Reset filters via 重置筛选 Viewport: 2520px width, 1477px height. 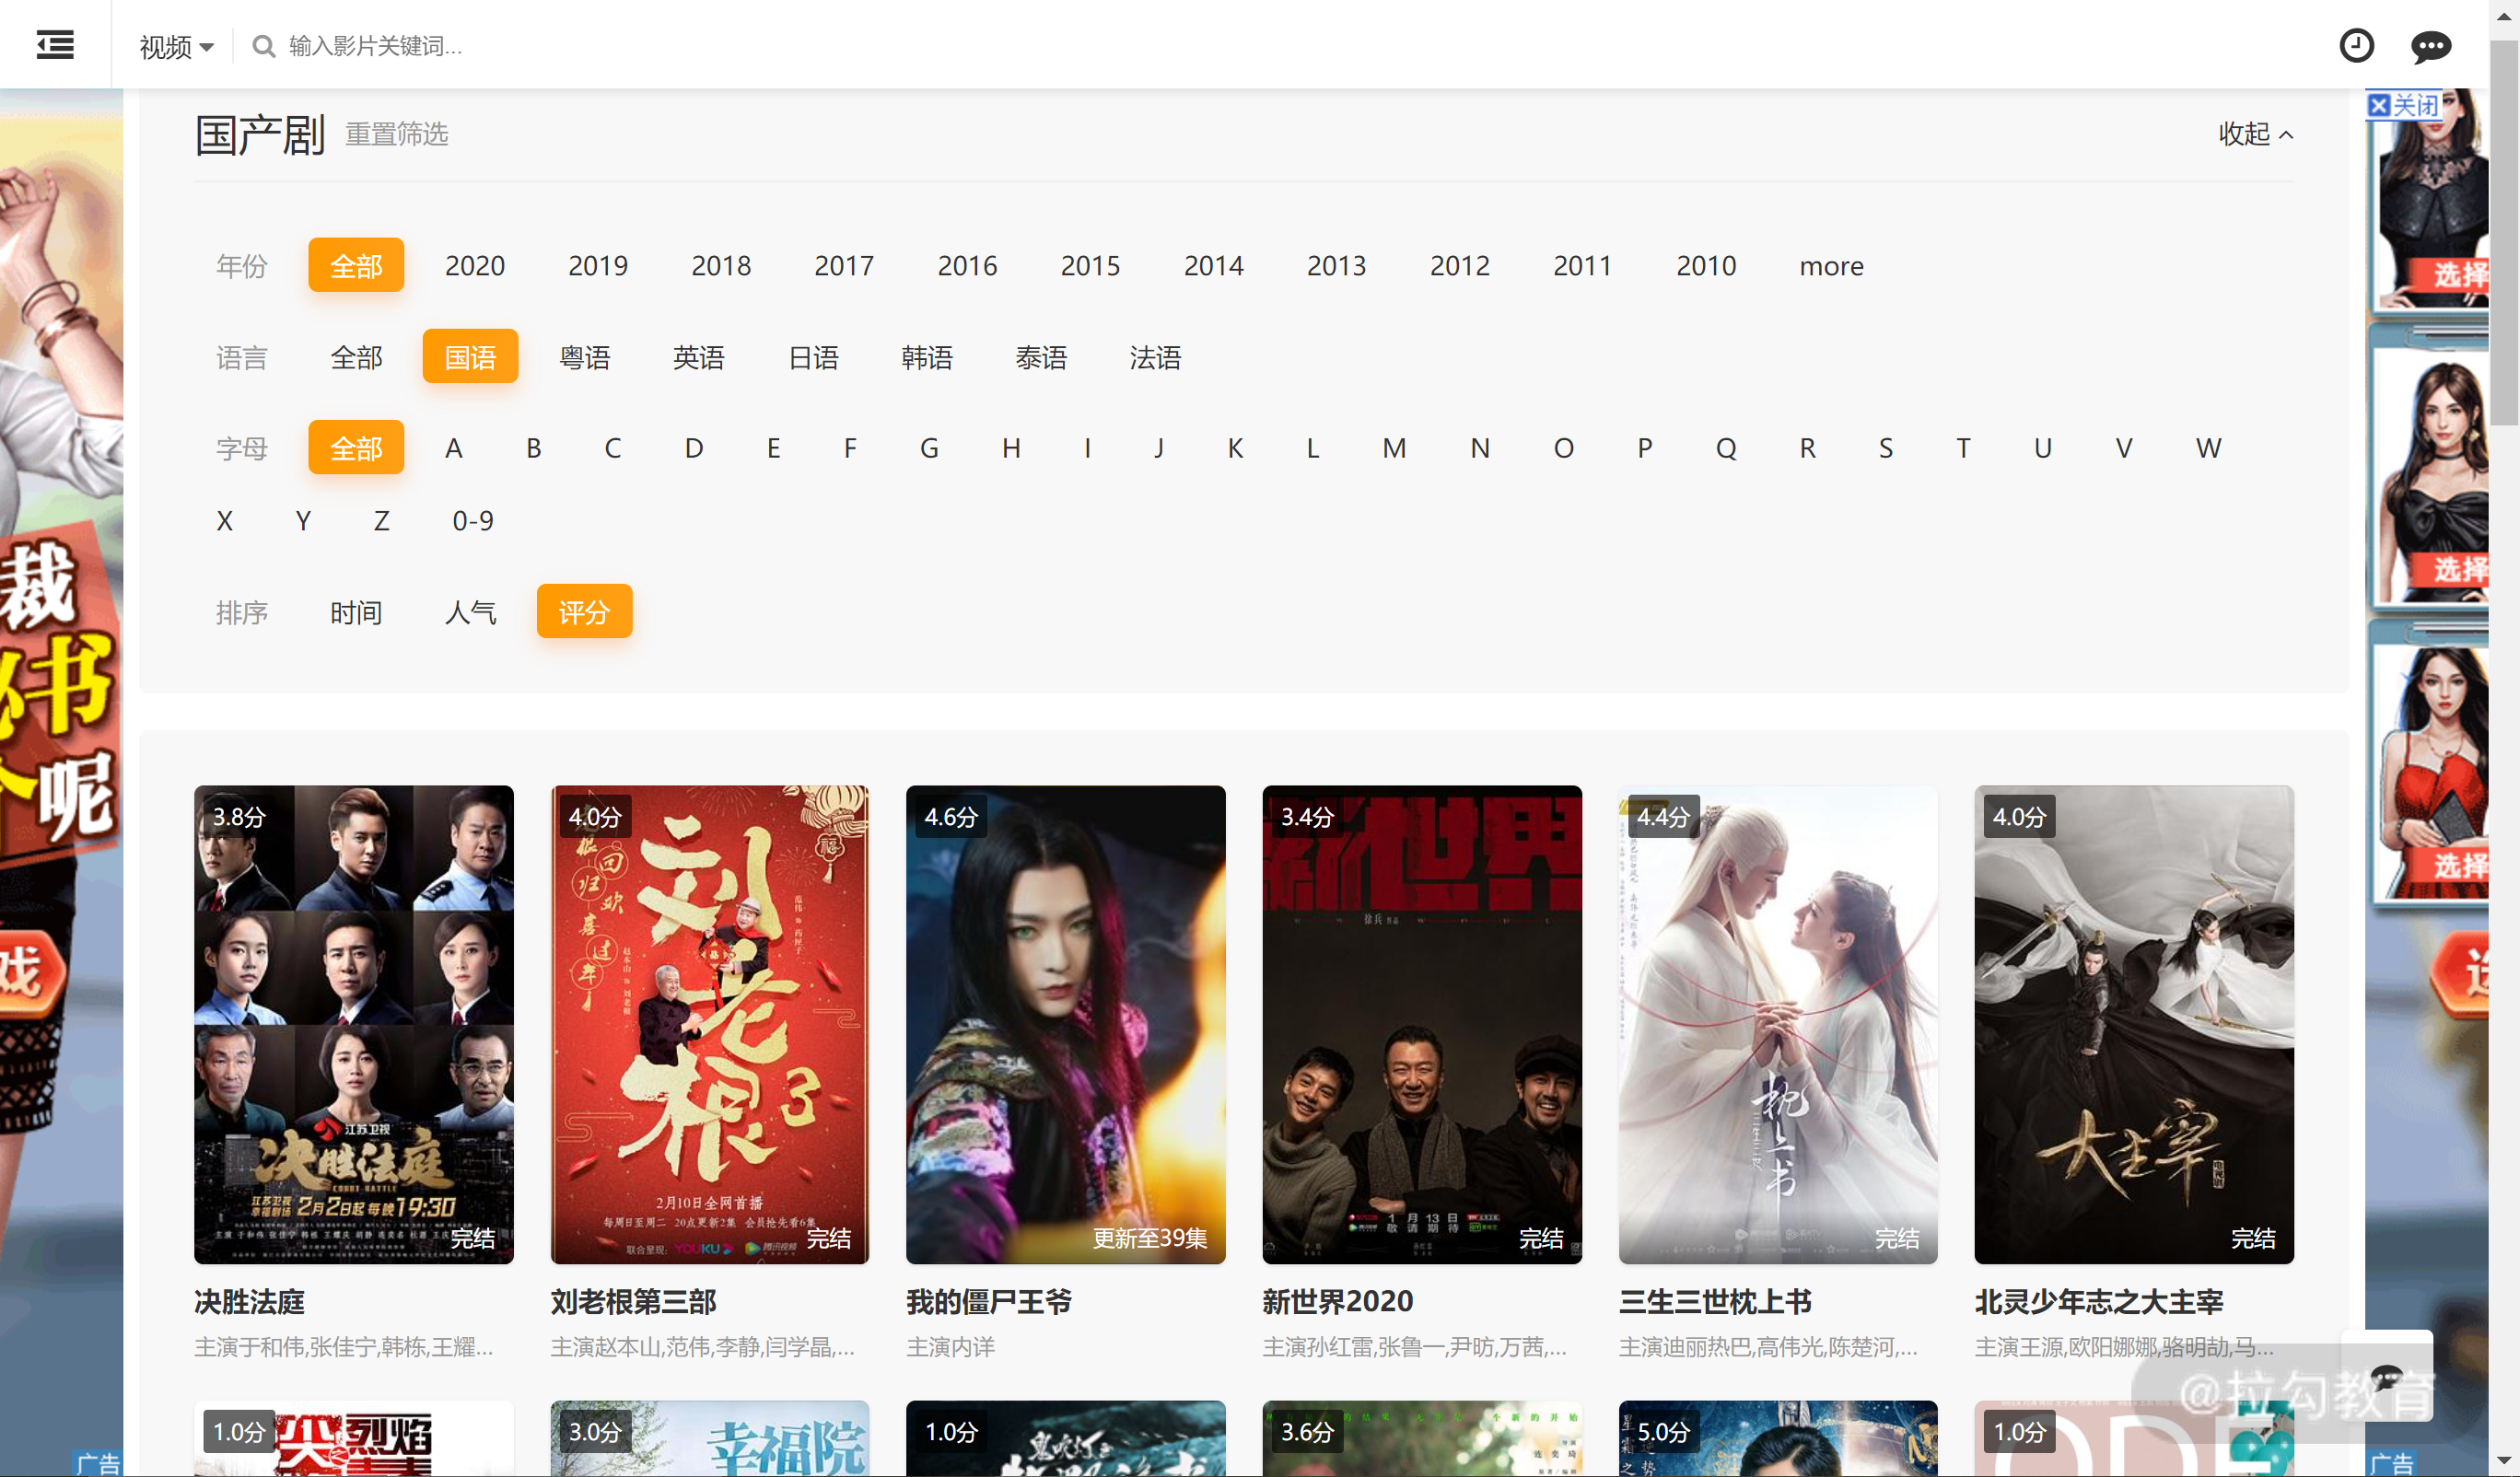click(397, 134)
